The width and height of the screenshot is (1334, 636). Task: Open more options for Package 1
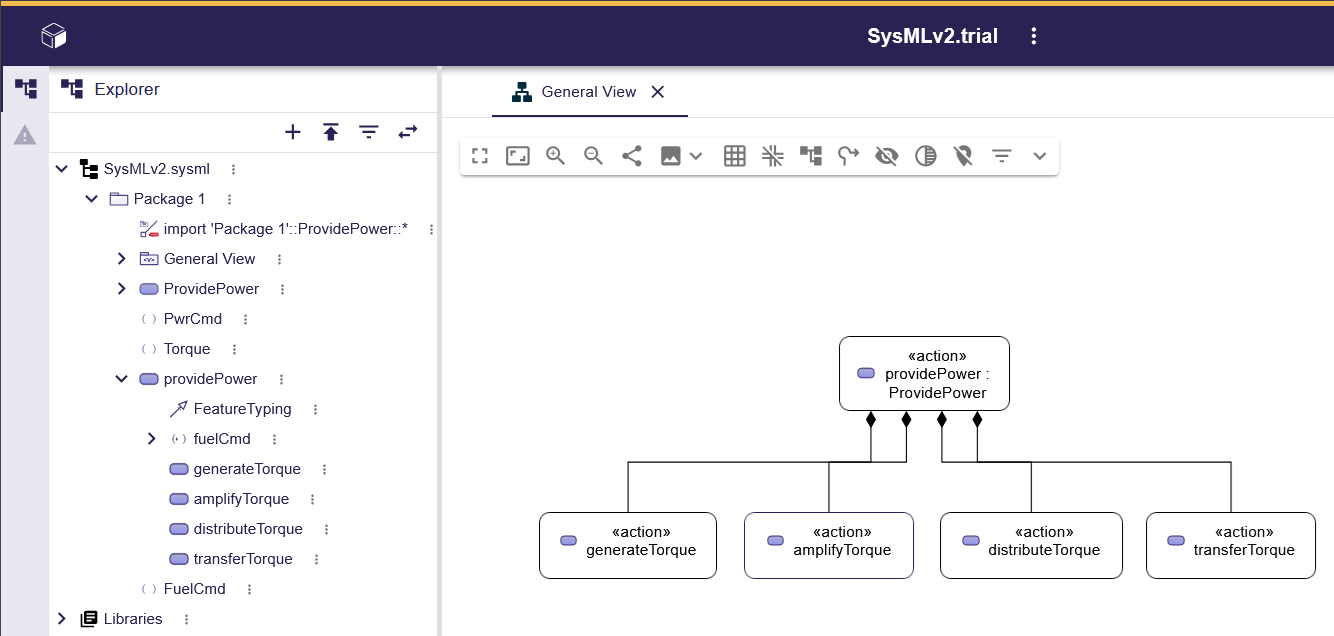click(x=229, y=199)
